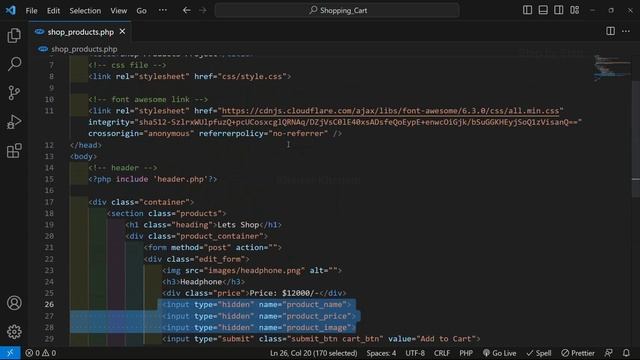
Task: Go back with the navigation arrow
Action: (187, 10)
